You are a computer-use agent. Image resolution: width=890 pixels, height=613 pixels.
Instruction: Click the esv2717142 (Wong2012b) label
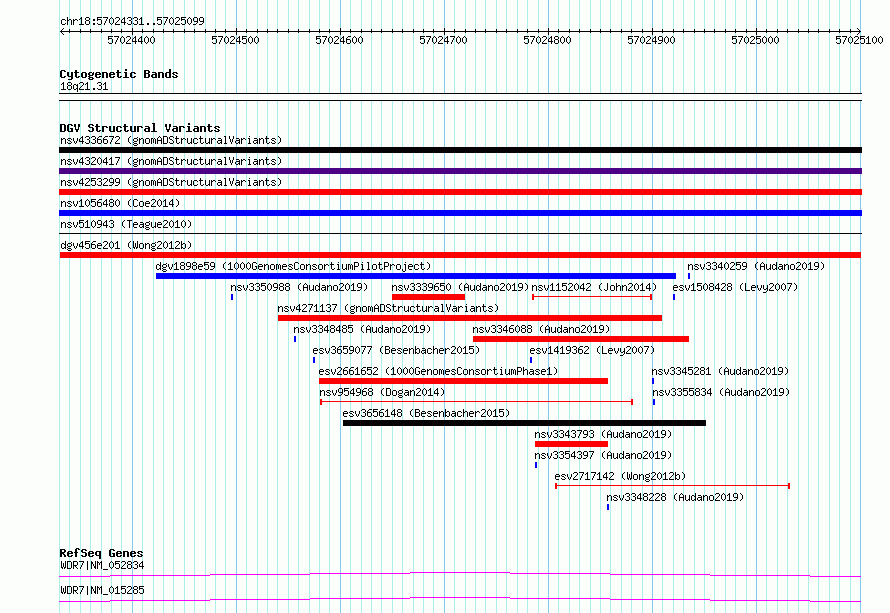click(x=620, y=476)
